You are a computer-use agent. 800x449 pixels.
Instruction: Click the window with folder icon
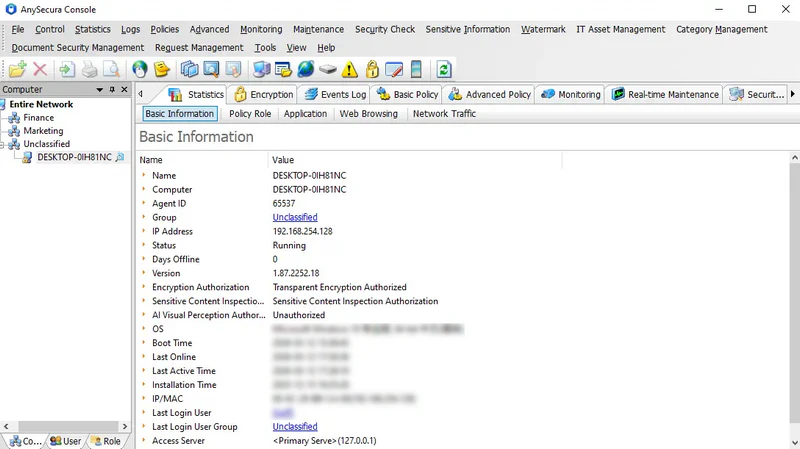click(283, 69)
